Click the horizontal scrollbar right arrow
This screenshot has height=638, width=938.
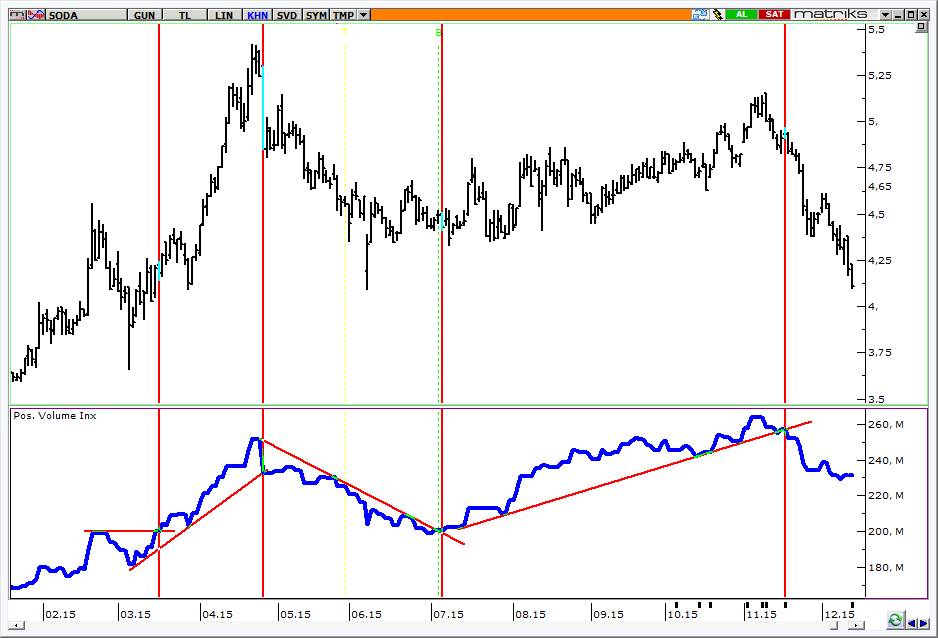[857, 625]
